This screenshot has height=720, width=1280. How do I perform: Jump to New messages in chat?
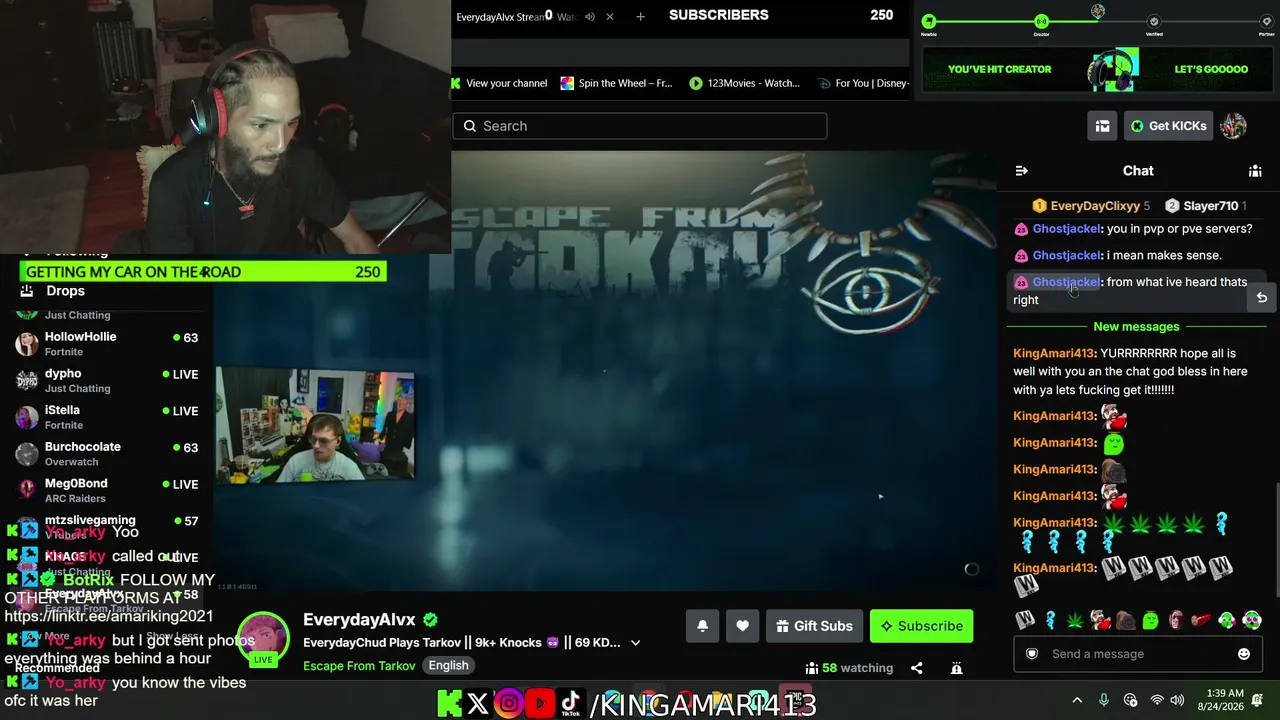click(1136, 327)
